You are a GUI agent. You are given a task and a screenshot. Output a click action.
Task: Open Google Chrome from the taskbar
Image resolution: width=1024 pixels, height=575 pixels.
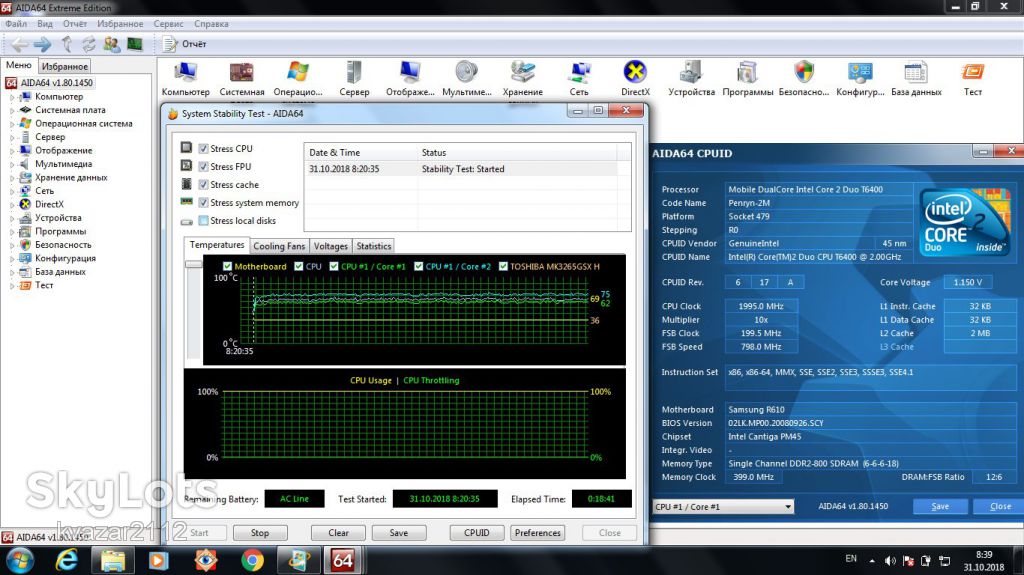click(x=252, y=561)
